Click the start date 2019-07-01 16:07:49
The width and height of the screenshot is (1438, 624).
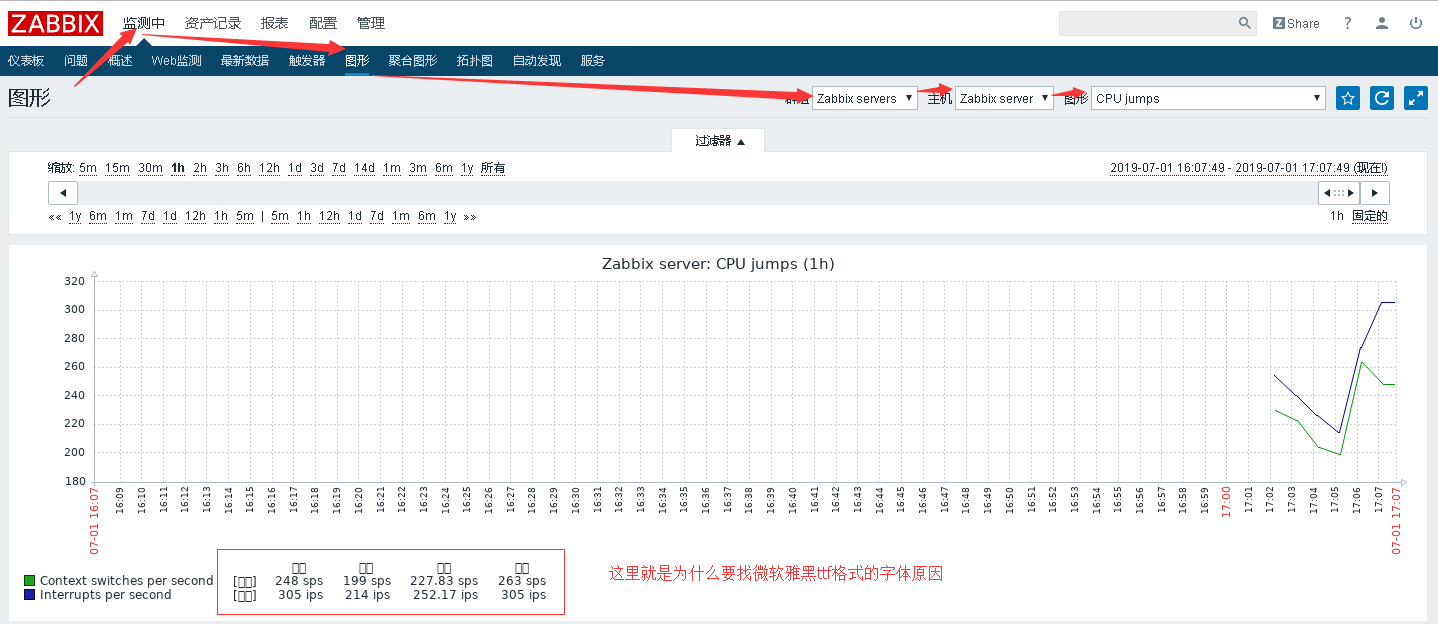point(1168,168)
